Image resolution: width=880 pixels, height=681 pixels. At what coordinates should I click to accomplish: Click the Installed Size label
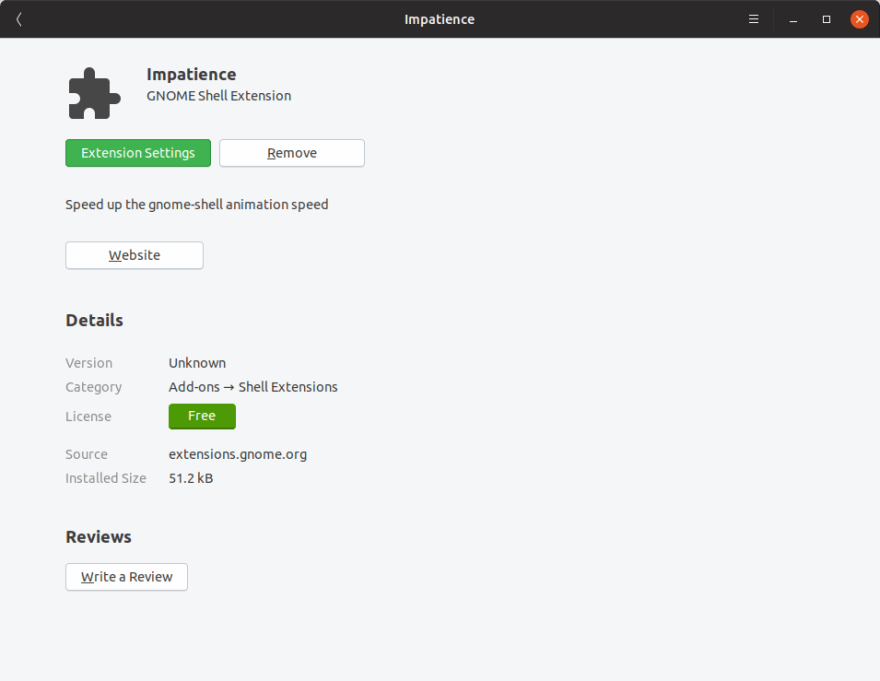click(106, 478)
